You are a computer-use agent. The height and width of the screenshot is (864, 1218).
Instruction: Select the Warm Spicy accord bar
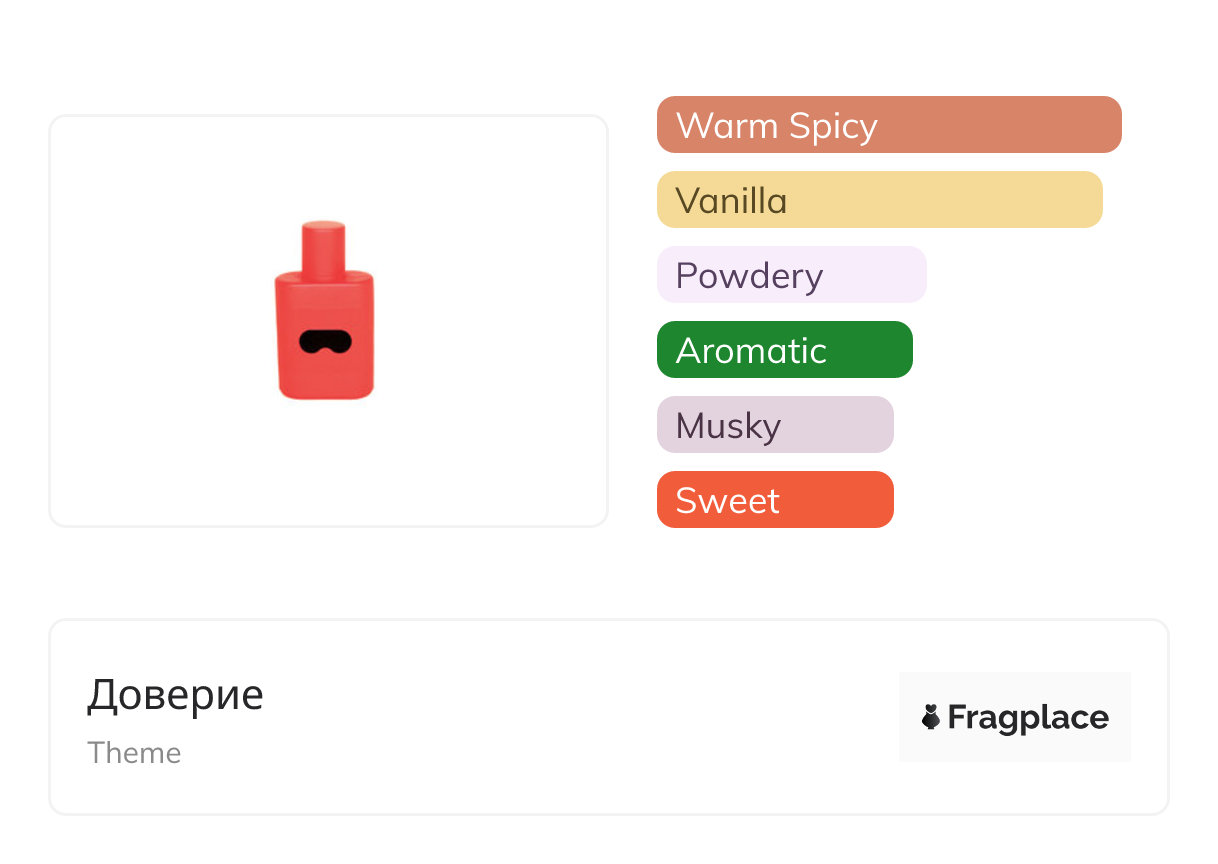point(888,125)
